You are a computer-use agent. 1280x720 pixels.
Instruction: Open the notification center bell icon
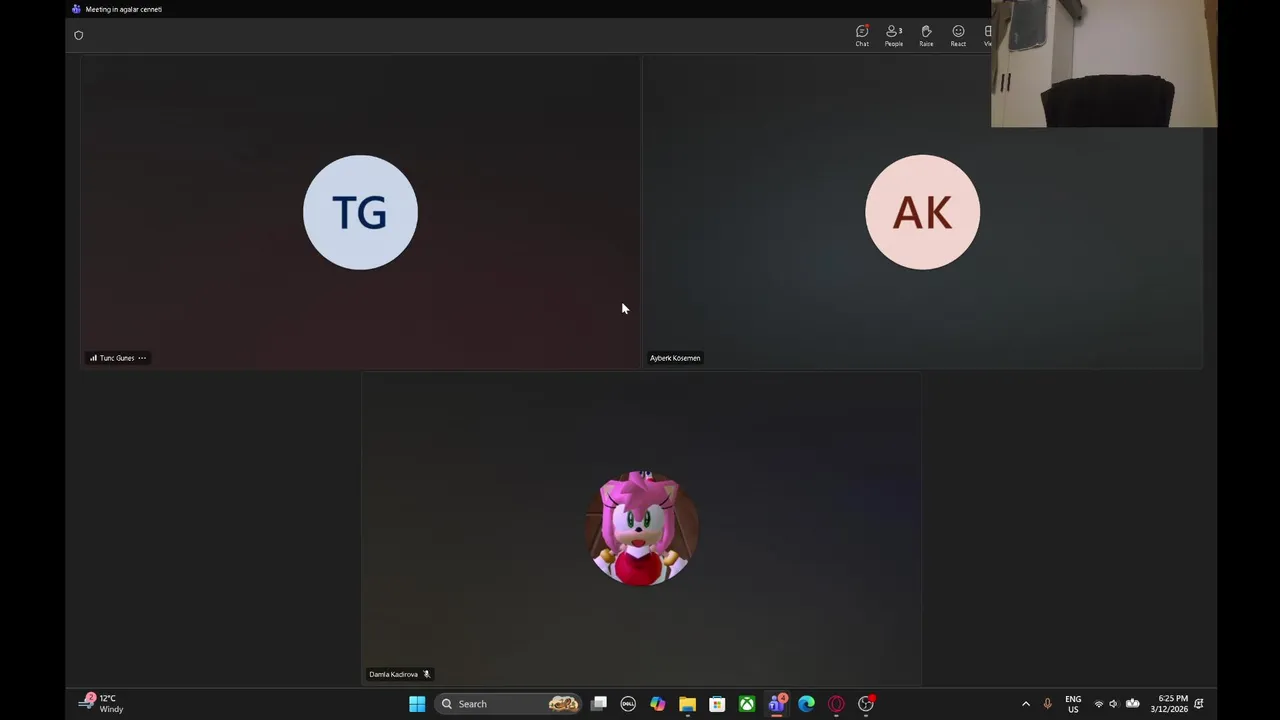pyautogui.click(x=1199, y=704)
